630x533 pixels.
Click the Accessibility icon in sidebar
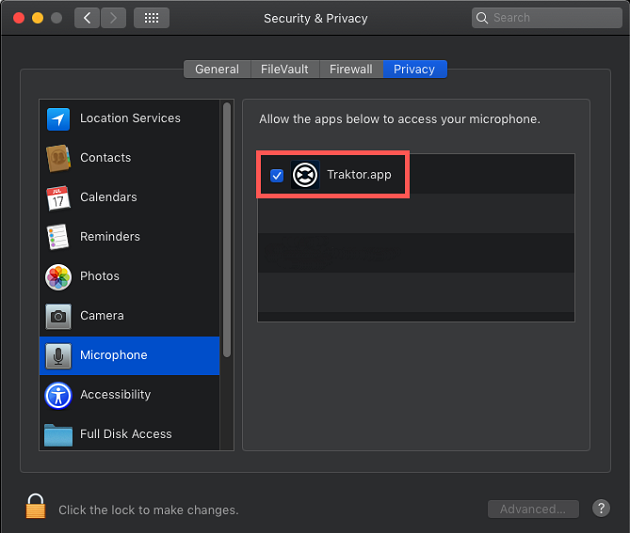tap(58, 395)
